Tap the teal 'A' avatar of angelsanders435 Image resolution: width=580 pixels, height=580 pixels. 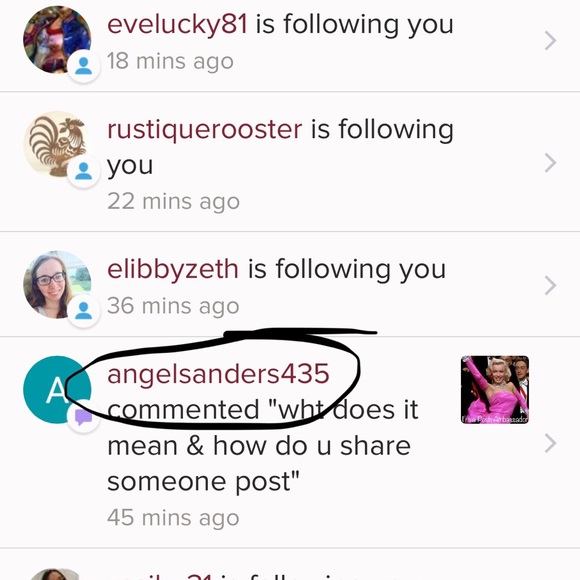(57, 390)
